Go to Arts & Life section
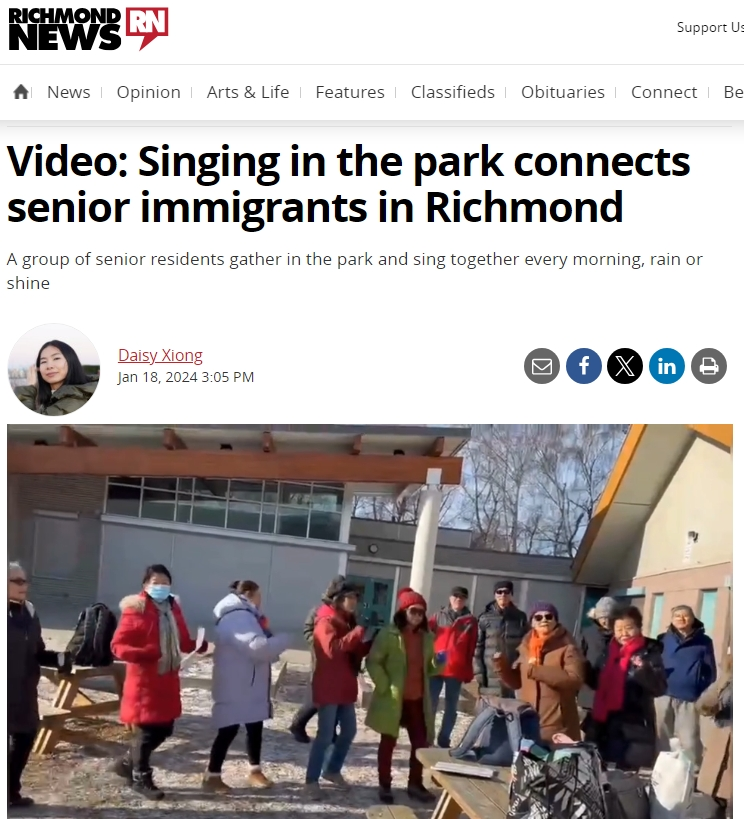 pyautogui.click(x=248, y=92)
